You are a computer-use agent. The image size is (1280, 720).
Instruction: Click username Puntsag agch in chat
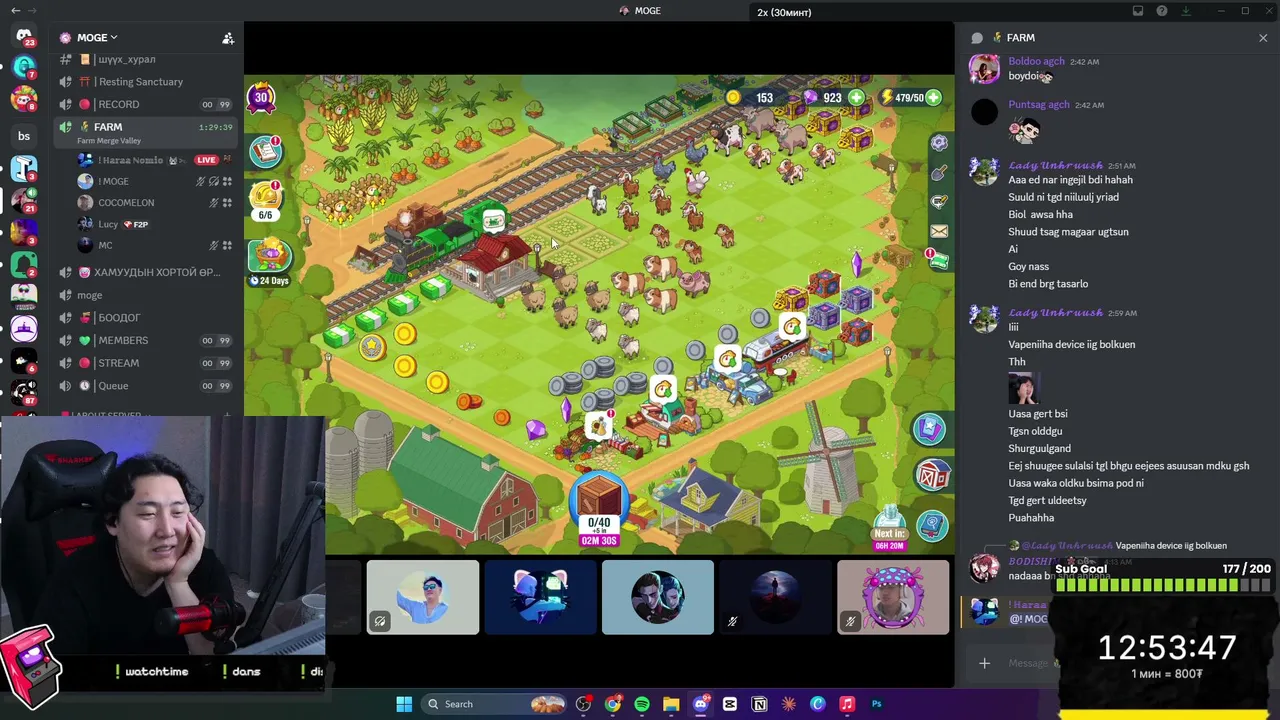(x=1039, y=105)
